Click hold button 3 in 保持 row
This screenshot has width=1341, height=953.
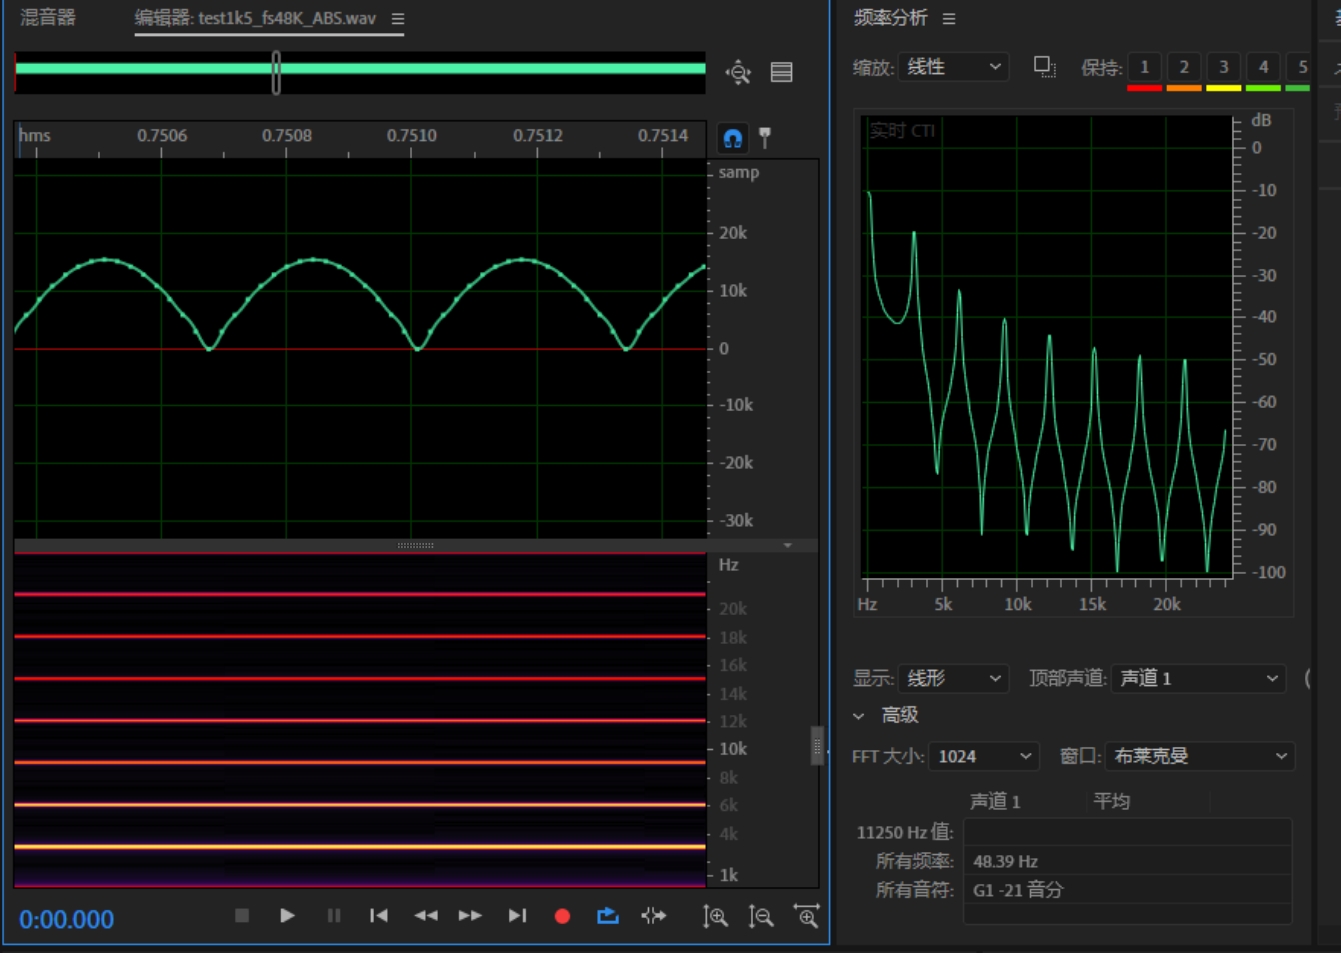(x=1223, y=67)
